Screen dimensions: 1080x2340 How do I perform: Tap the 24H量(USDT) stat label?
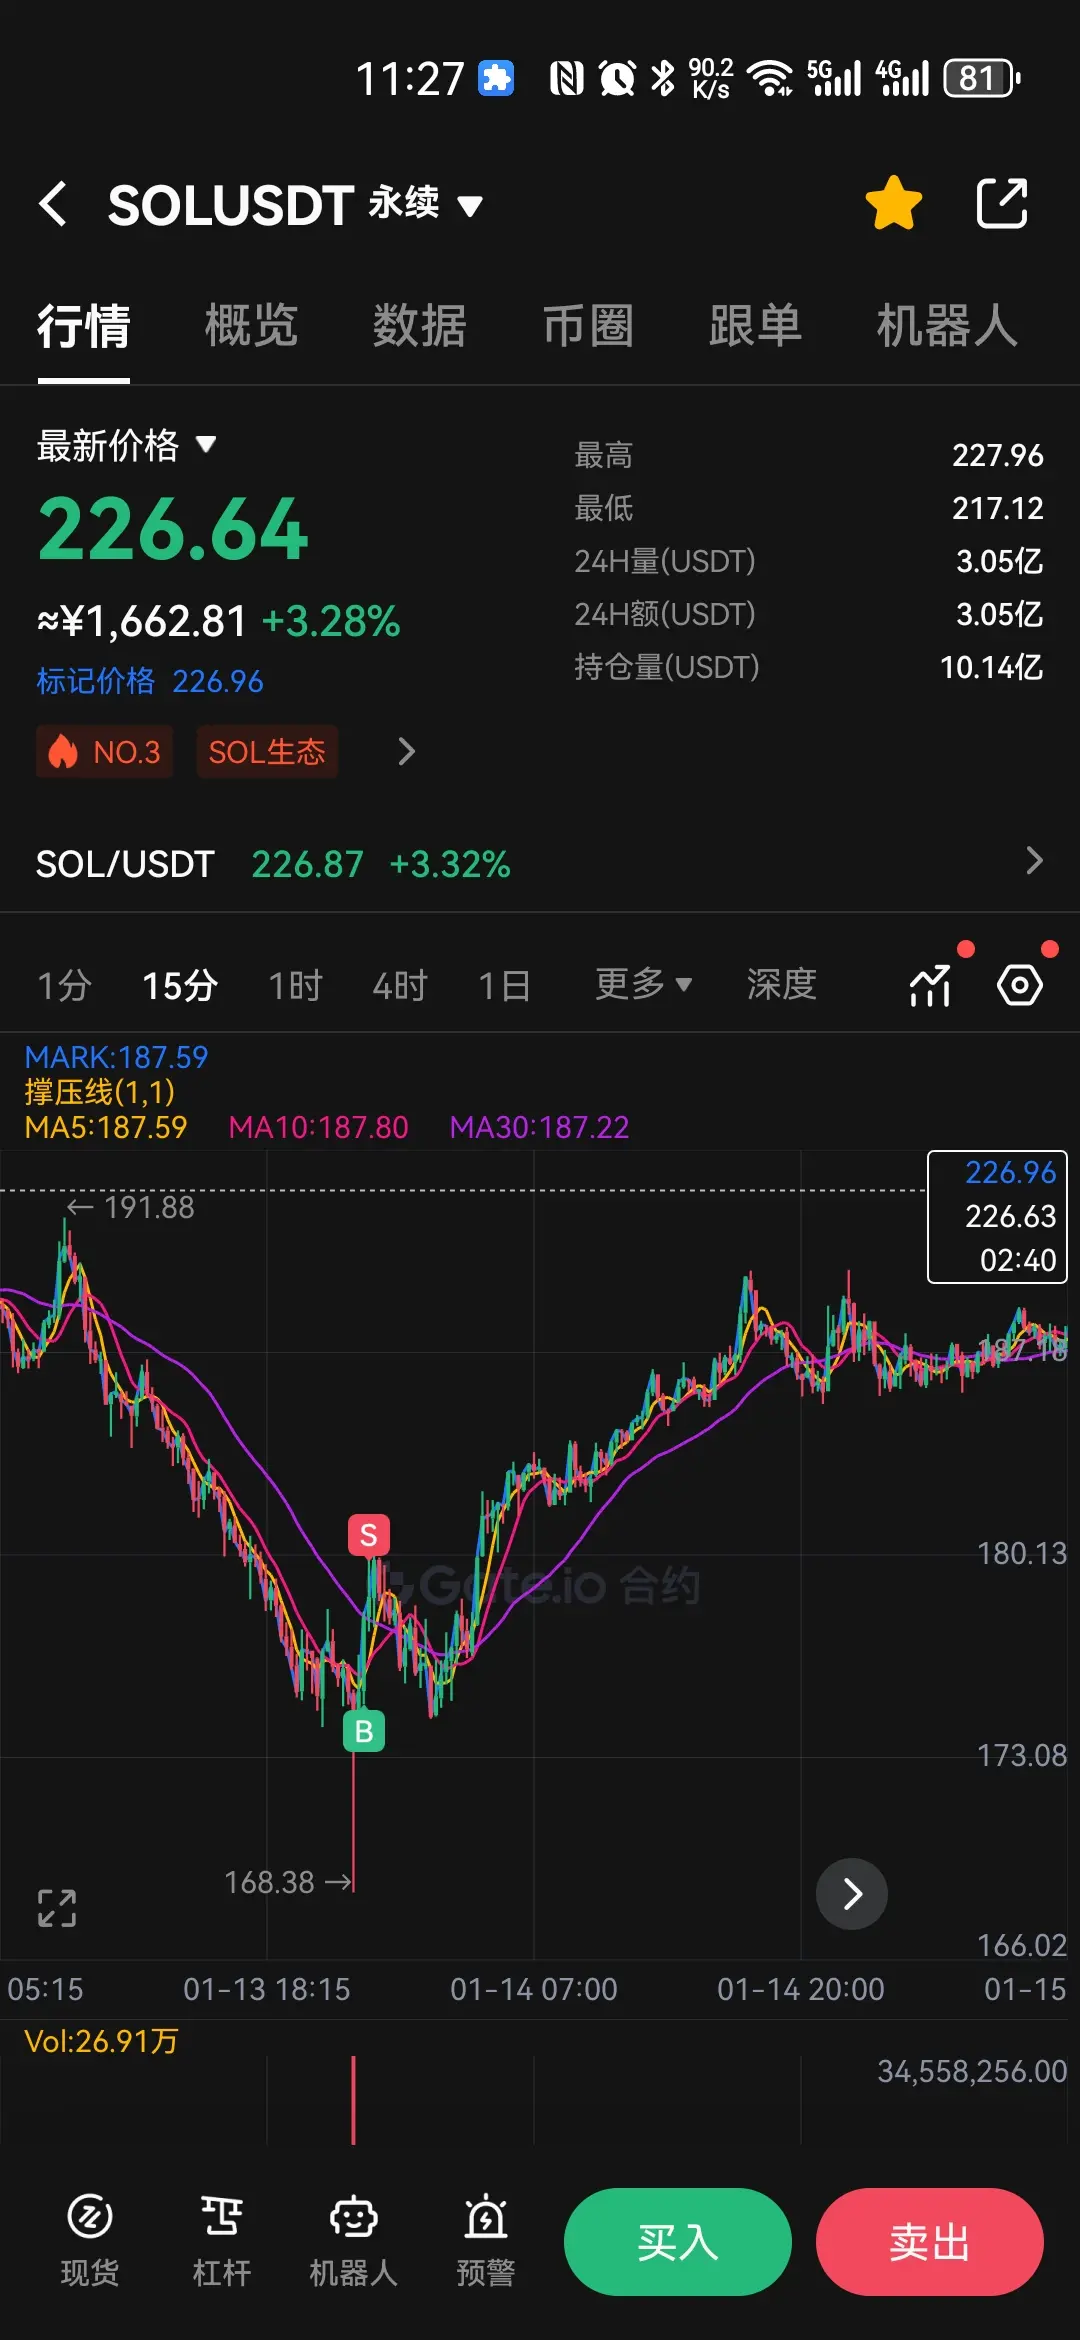(x=665, y=561)
